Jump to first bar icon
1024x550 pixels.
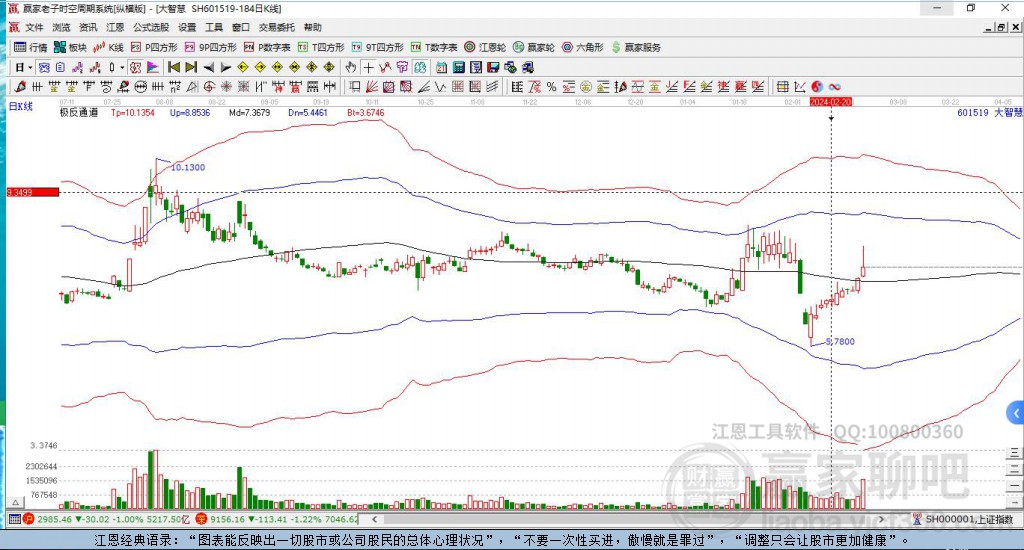(x=174, y=67)
